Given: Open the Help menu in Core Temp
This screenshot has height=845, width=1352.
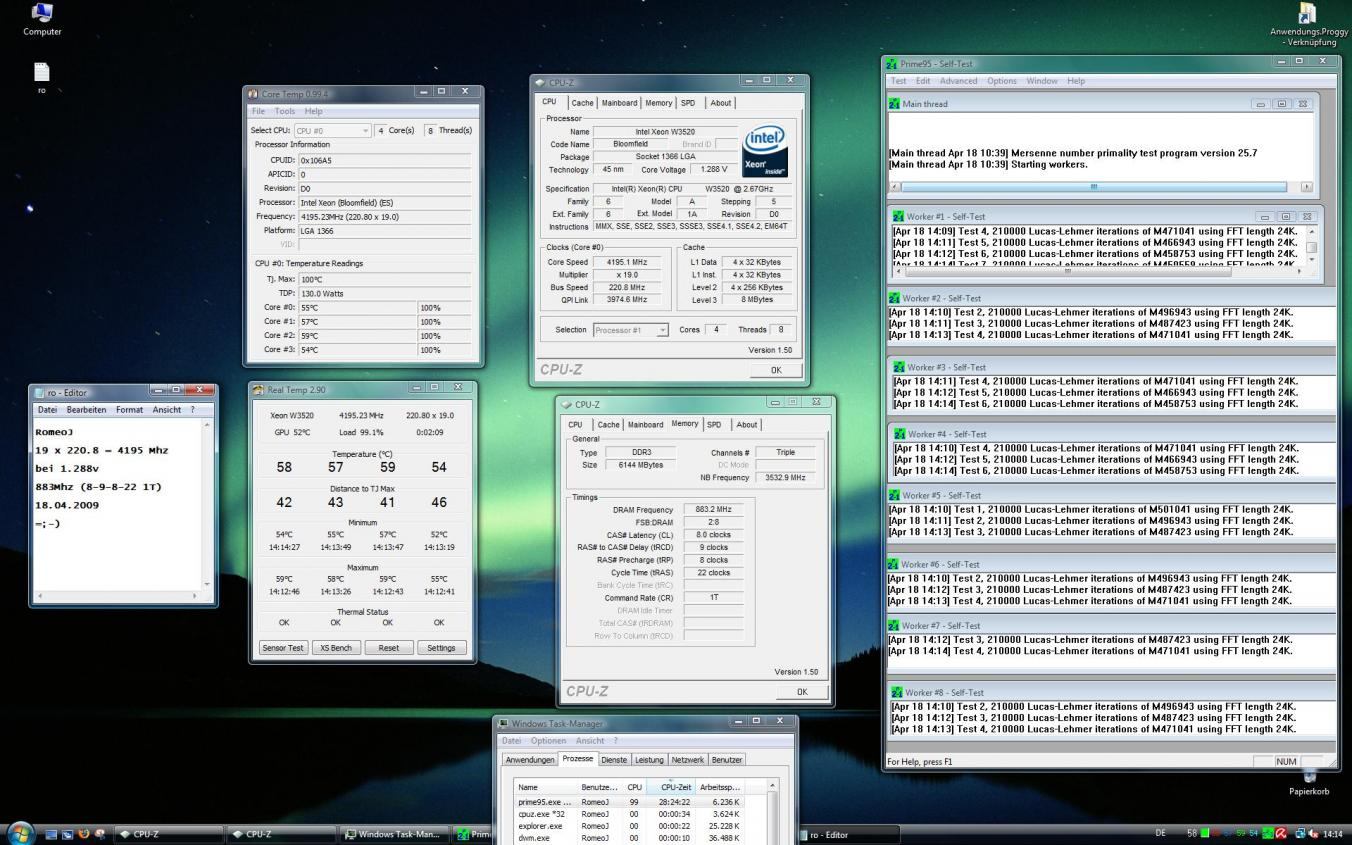Looking at the screenshot, I should pyautogui.click(x=314, y=111).
